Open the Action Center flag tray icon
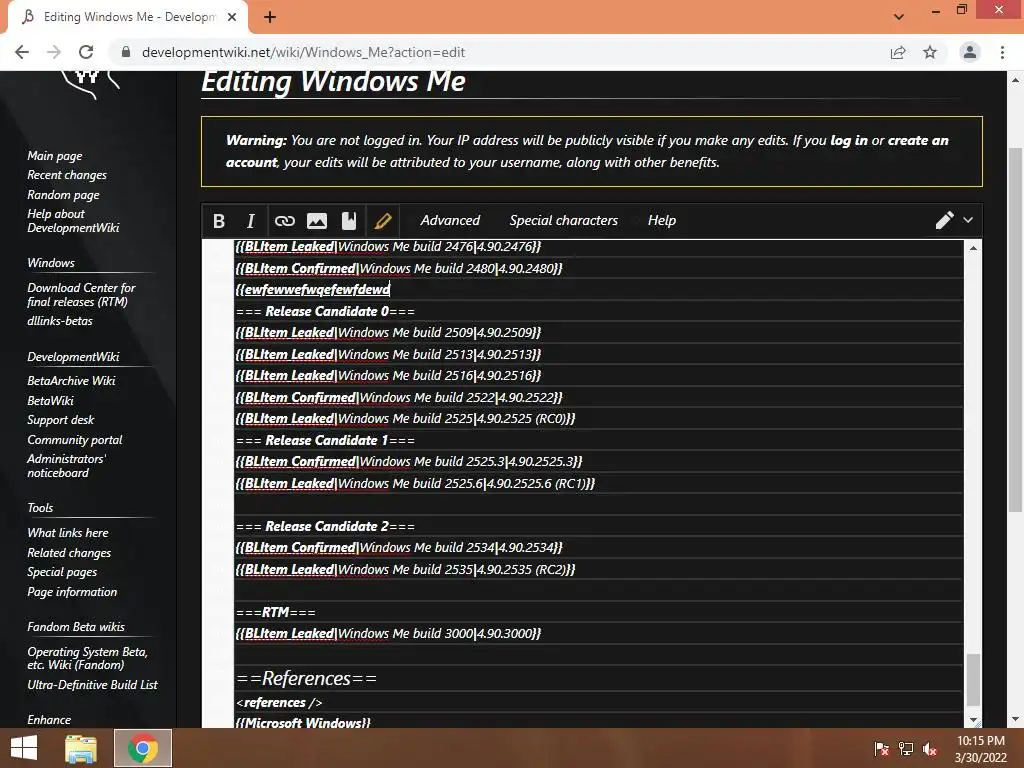 point(882,749)
